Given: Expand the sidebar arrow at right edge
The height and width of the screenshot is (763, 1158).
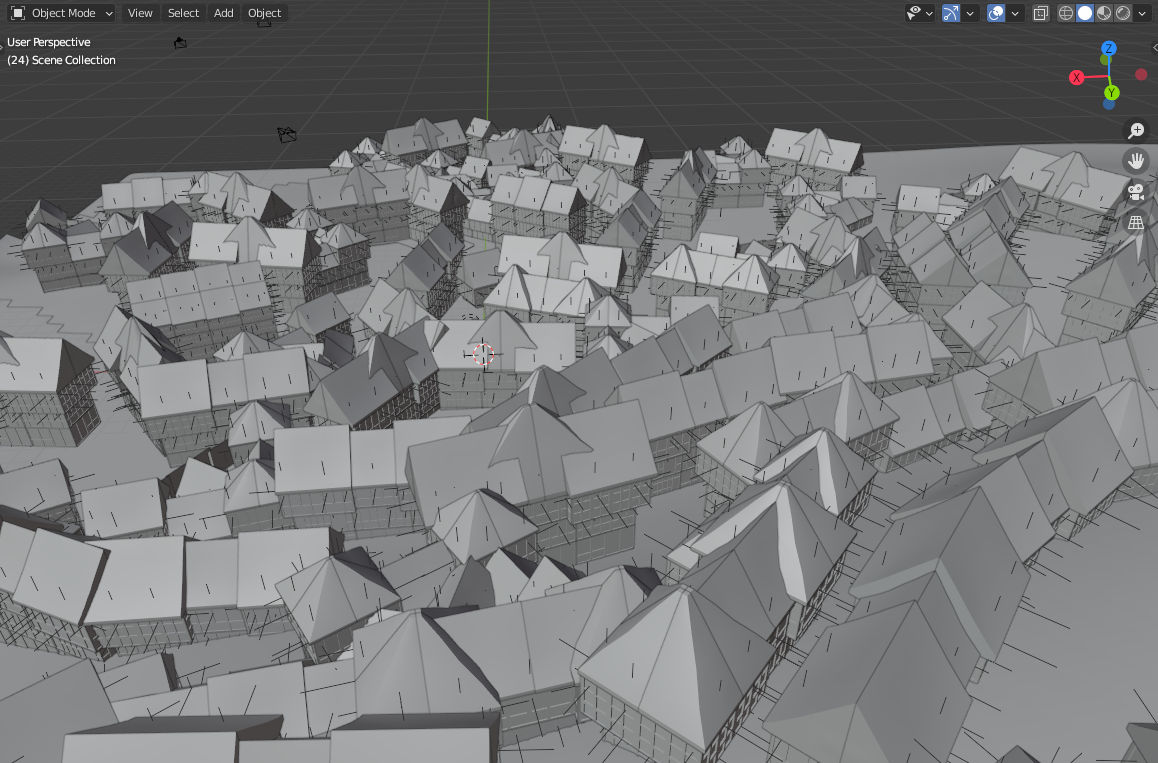Looking at the screenshot, I should tap(1154, 47).
